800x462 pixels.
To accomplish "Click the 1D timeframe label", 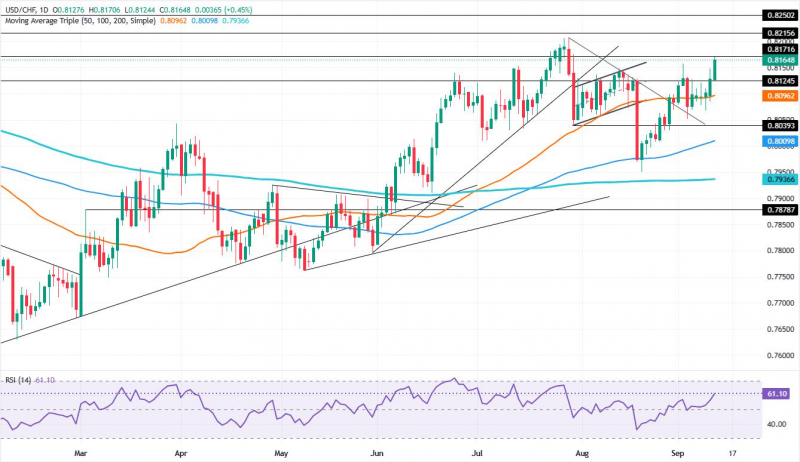I will (x=45, y=10).
